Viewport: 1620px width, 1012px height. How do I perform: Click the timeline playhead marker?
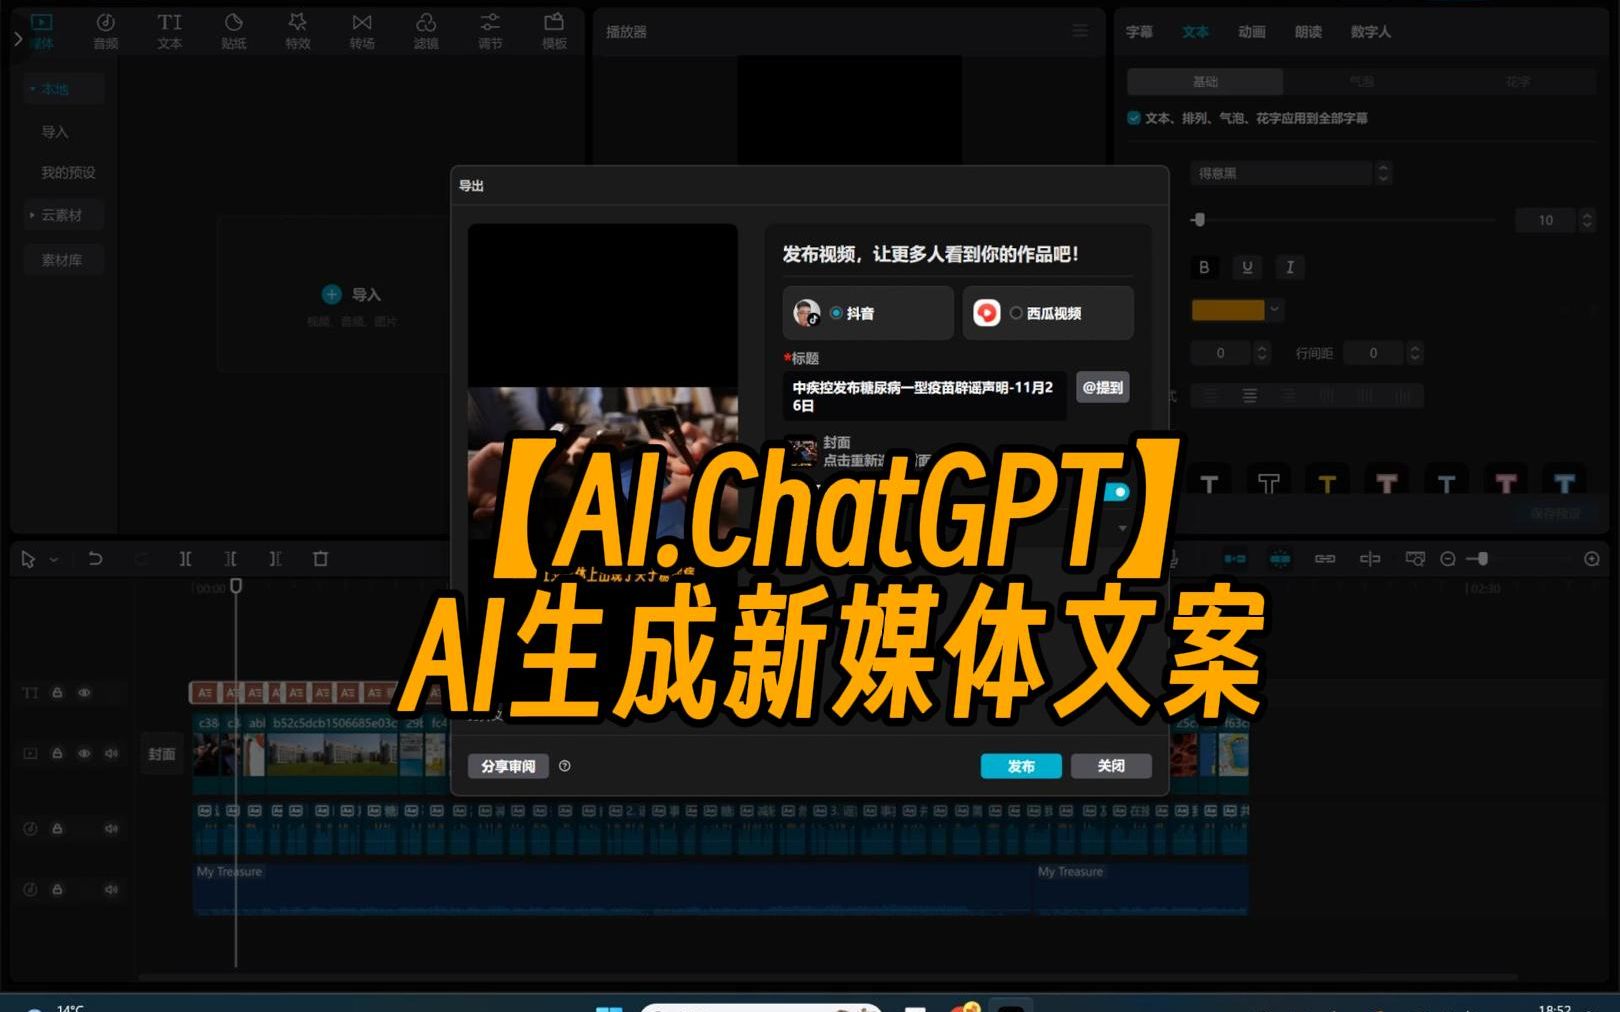click(x=236, y=586)
